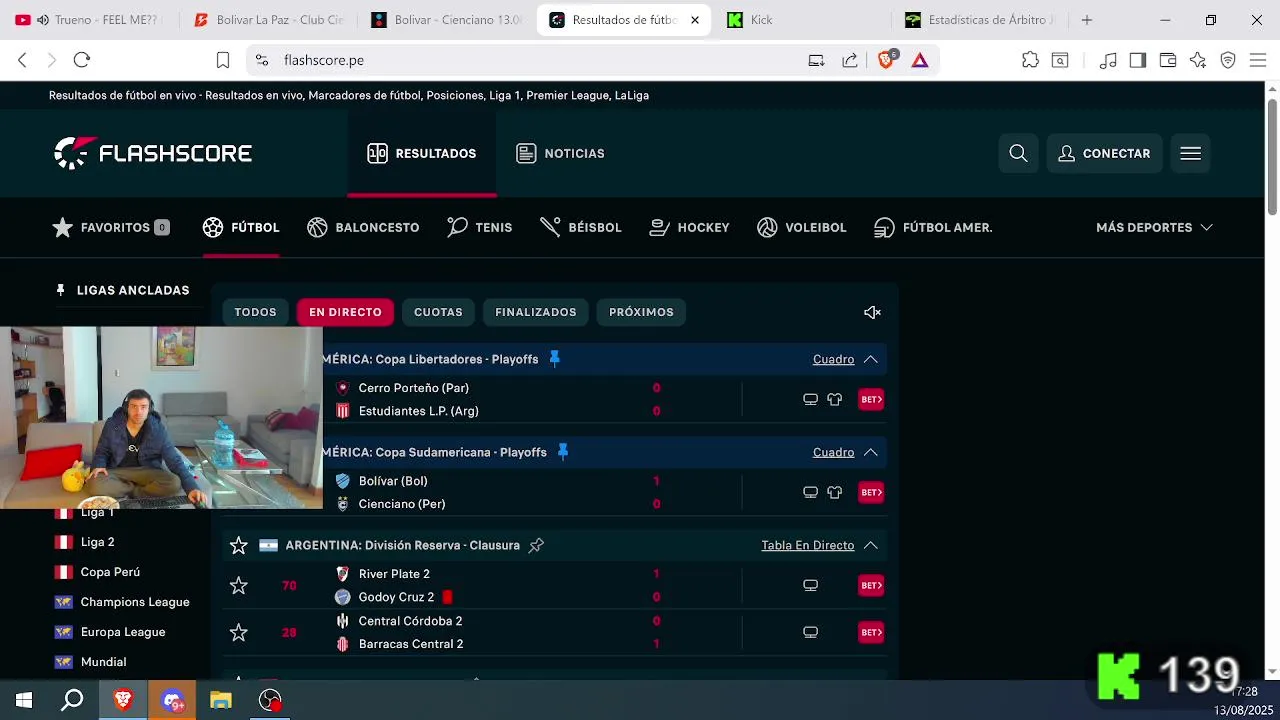Image resolution: width=1280 pixels, height=720 pixels.
Task: Unpin Copa Sudamericana Playoffs league pin
Action: pos(563,452)
